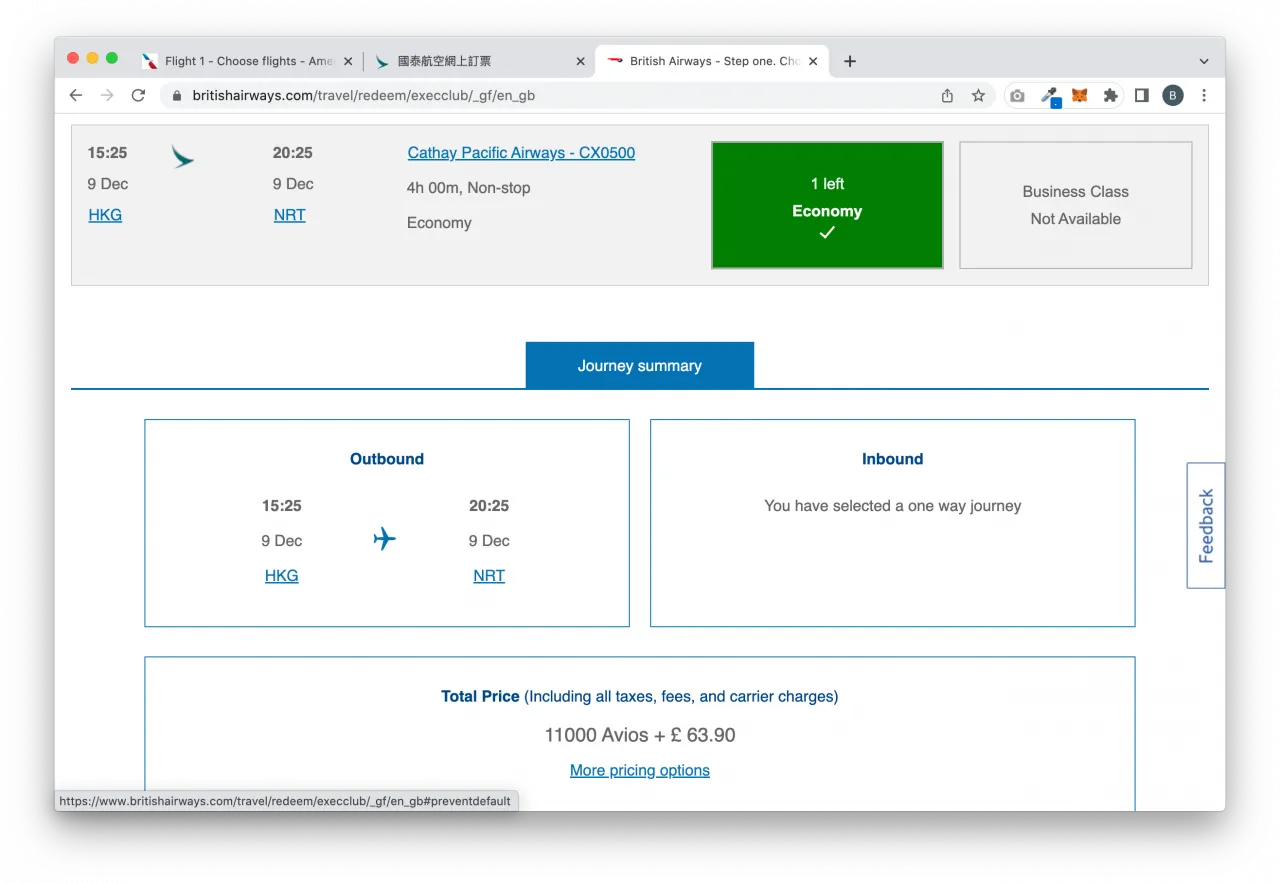This screenshot has width=1280, height=883.
Task: Select the British Airways Step one tab
Action: pyautogui.click(x=712, y=61)
